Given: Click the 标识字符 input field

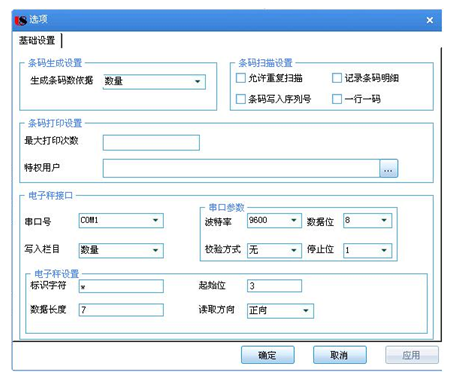Looking at the screenshot, I should 121,286.
